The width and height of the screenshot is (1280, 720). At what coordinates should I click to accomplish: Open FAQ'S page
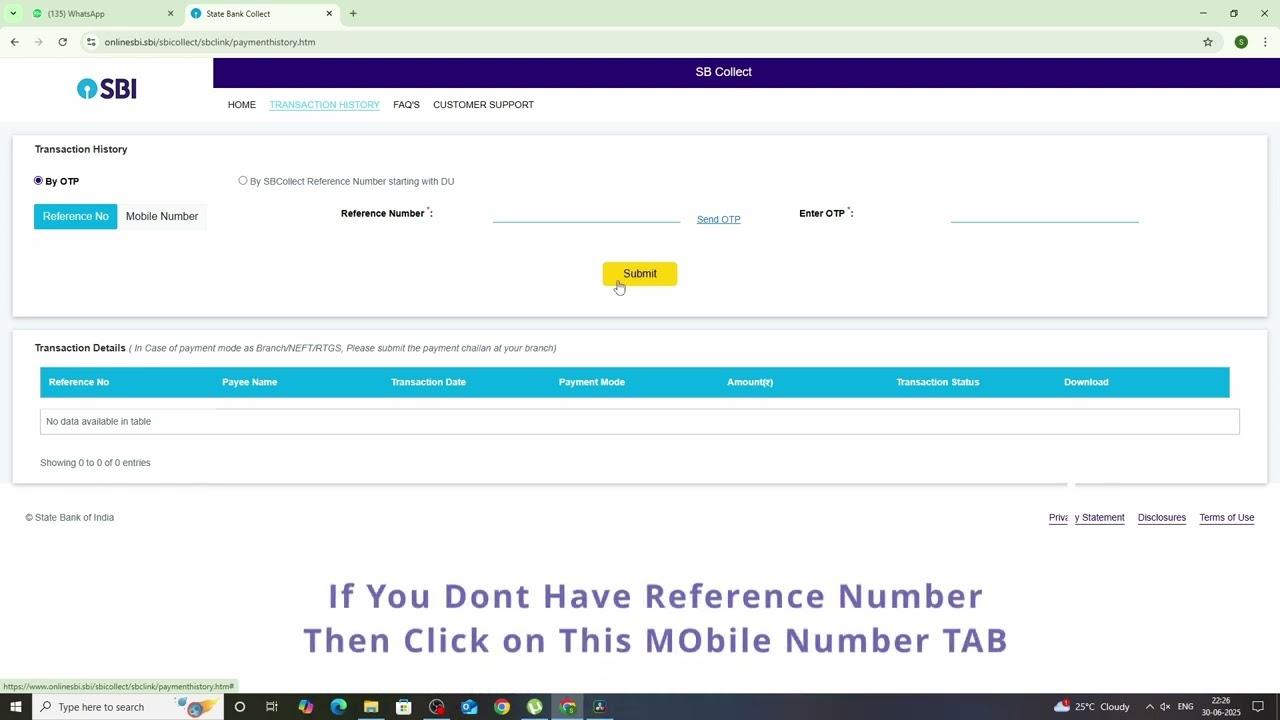(x=406, y=105)
